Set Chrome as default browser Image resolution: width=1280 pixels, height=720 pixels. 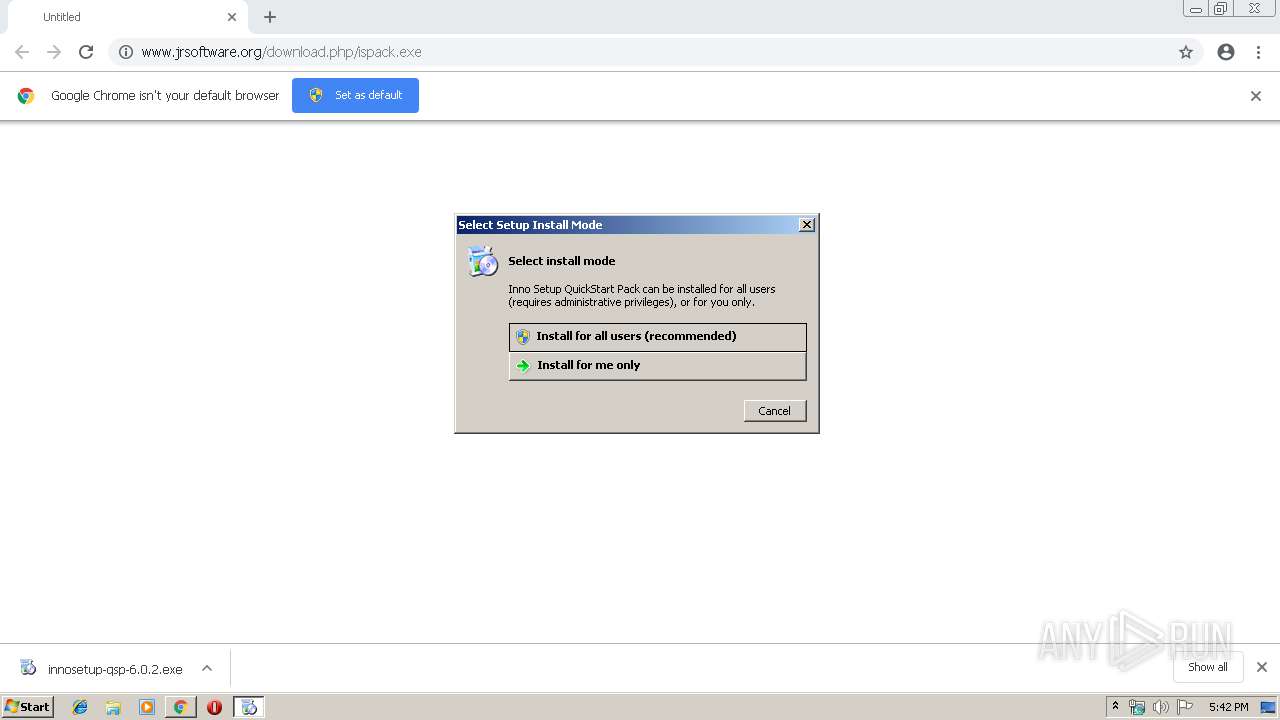pos(355,95)
